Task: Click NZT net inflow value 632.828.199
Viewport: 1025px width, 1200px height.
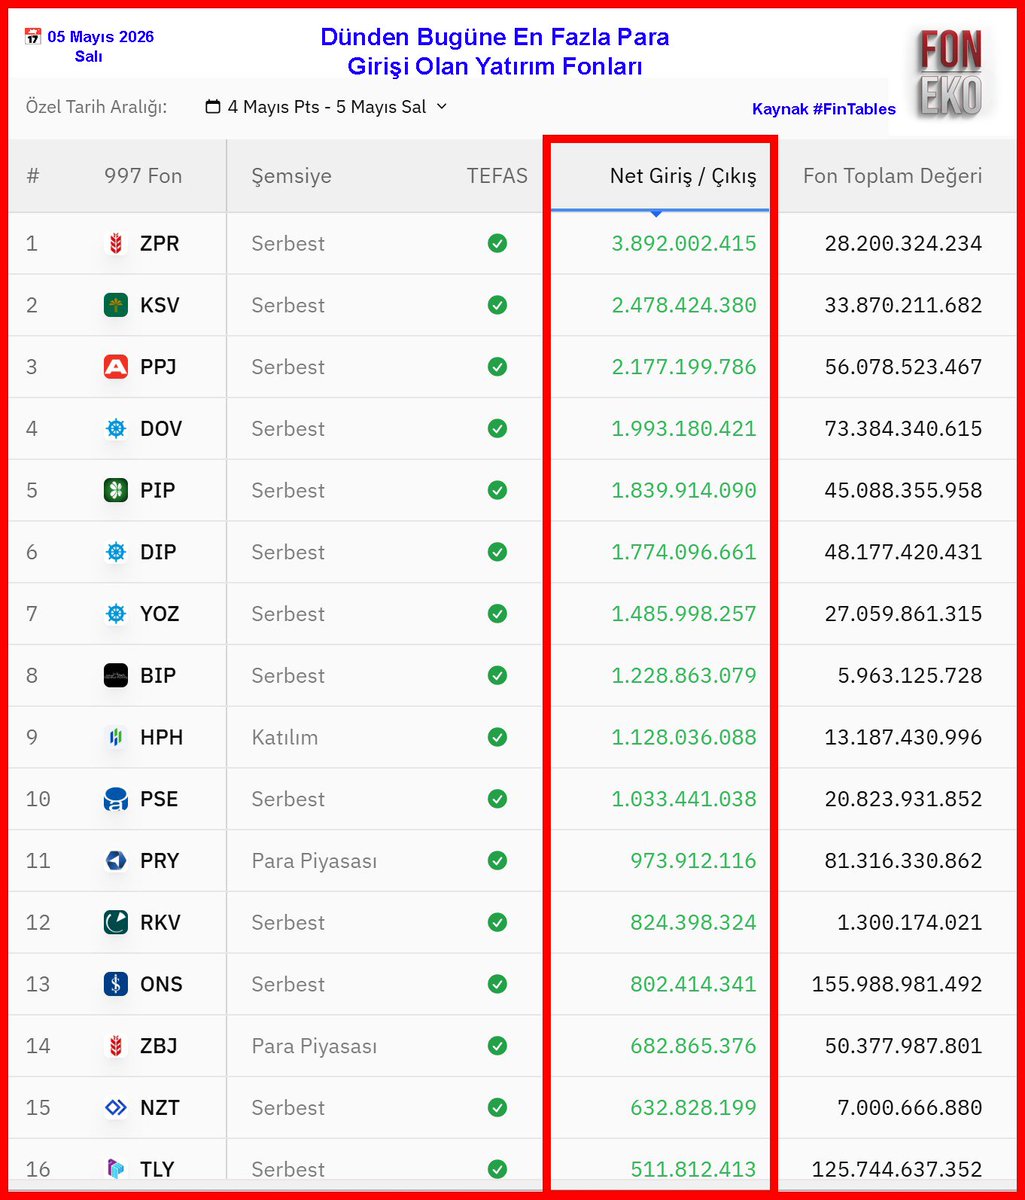Action: click(693, 1108)
